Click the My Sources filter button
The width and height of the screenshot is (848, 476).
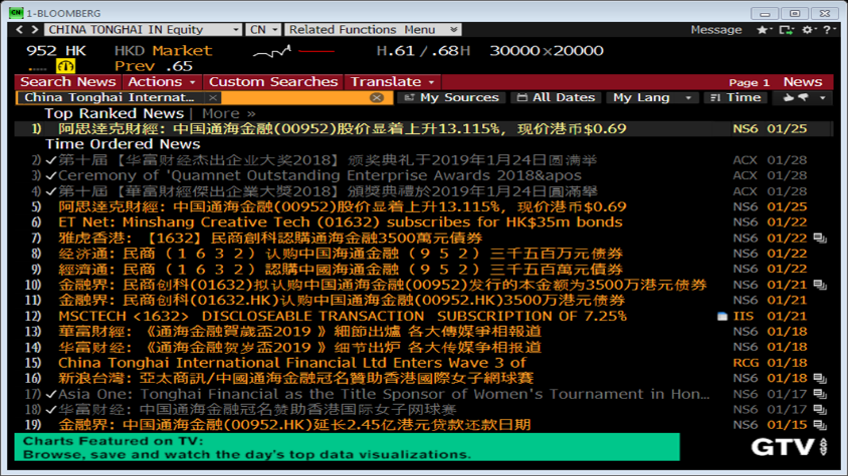(x=450, y=98)
